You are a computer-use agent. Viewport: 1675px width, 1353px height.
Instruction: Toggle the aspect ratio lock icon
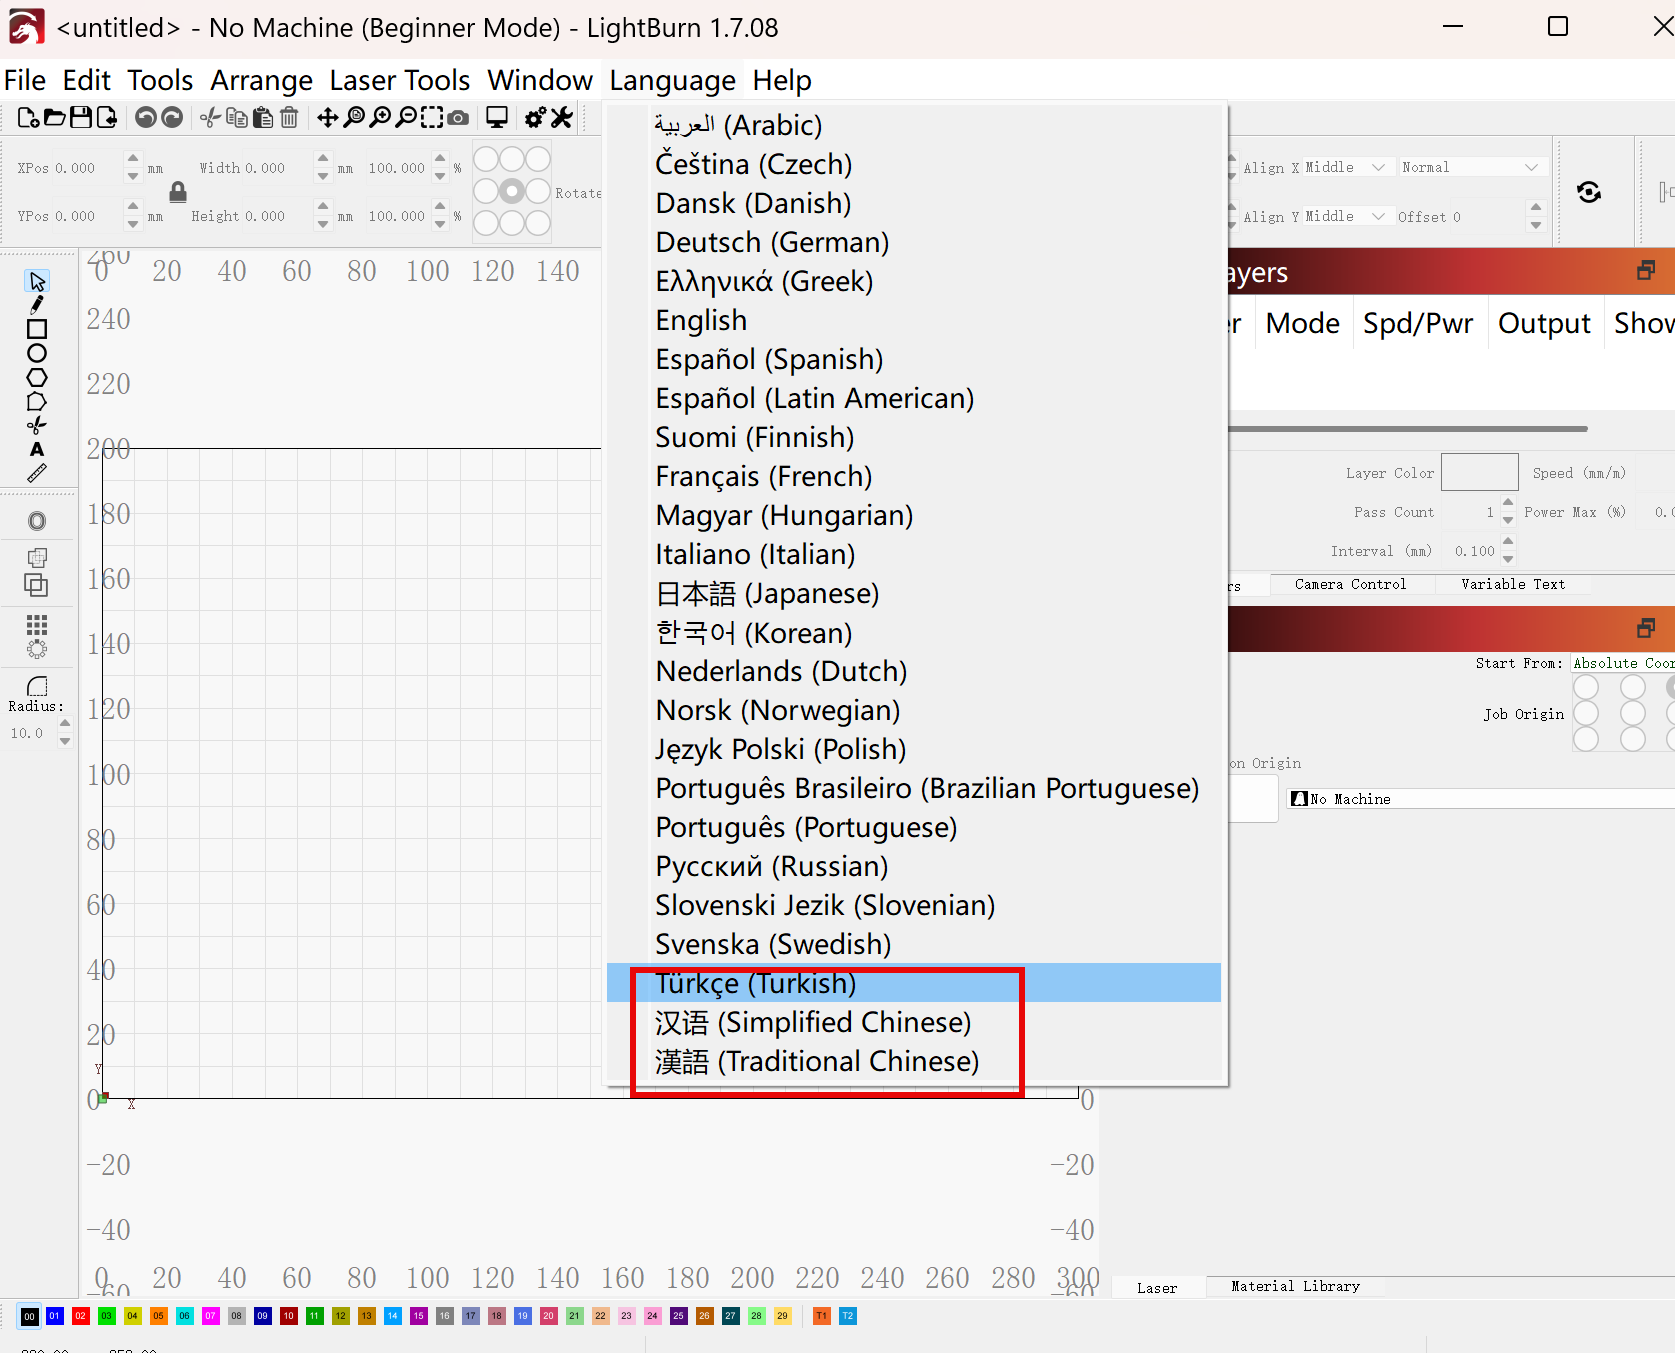click(x=178, y=192)
